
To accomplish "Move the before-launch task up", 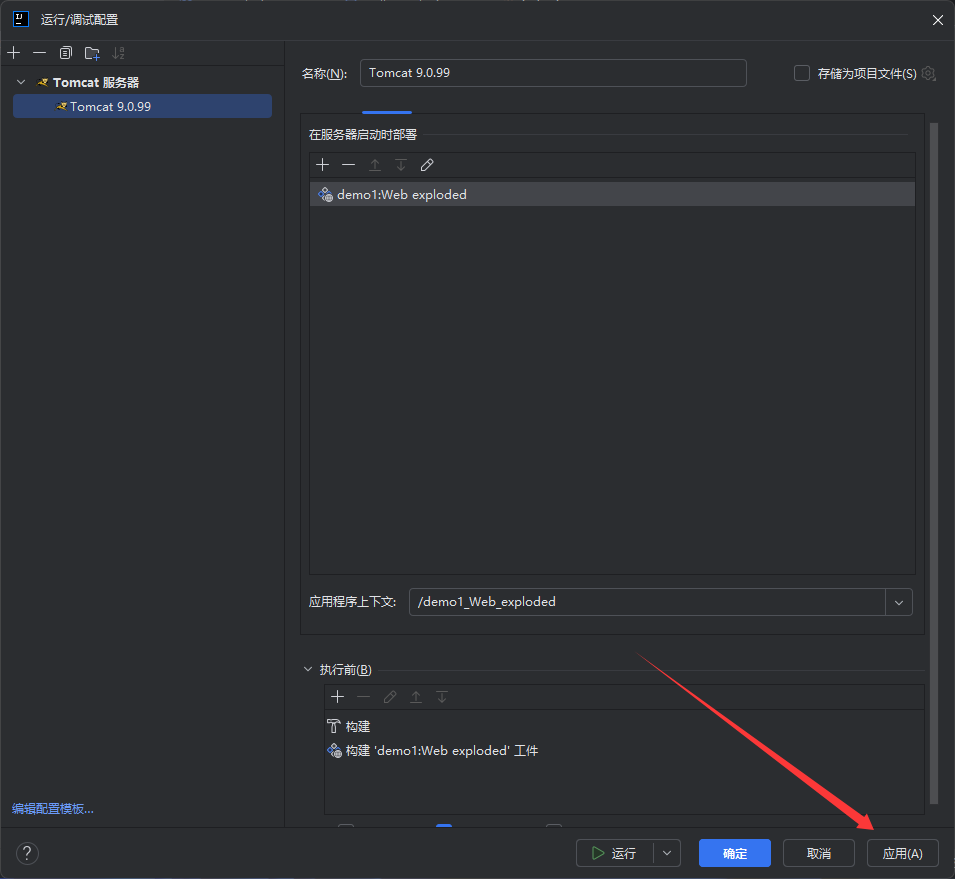I will click(x=416, y=697).
